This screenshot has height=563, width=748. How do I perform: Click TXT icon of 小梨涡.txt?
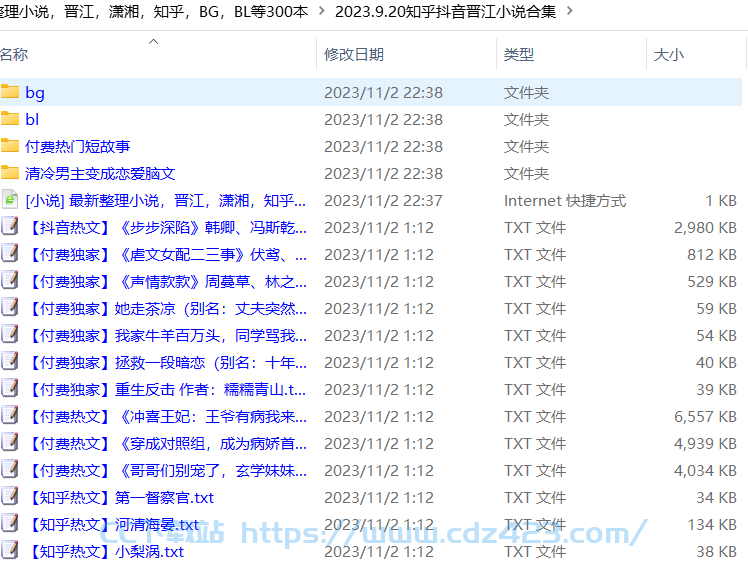[10, 551]
